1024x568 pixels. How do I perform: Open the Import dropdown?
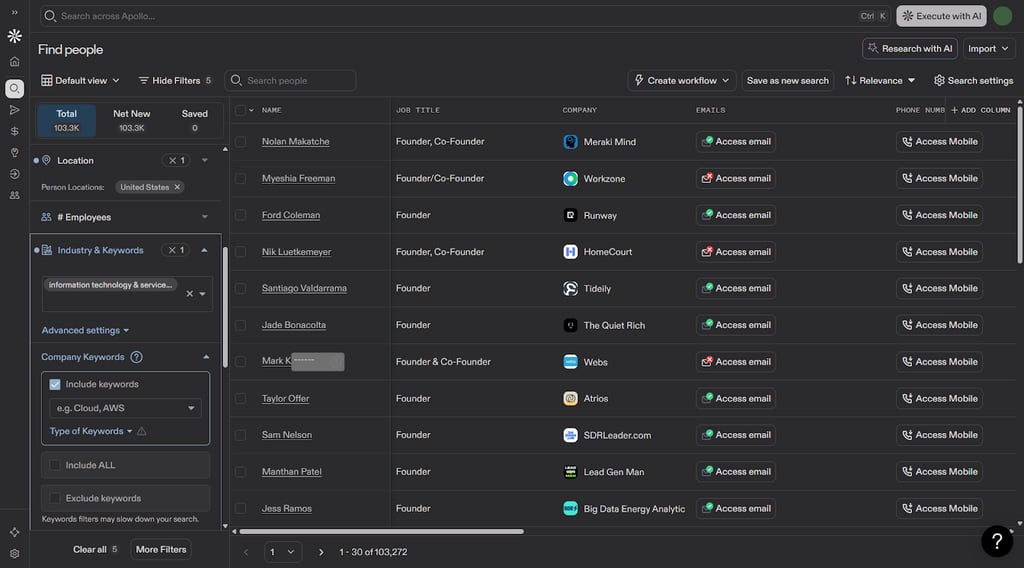[988, 48]
